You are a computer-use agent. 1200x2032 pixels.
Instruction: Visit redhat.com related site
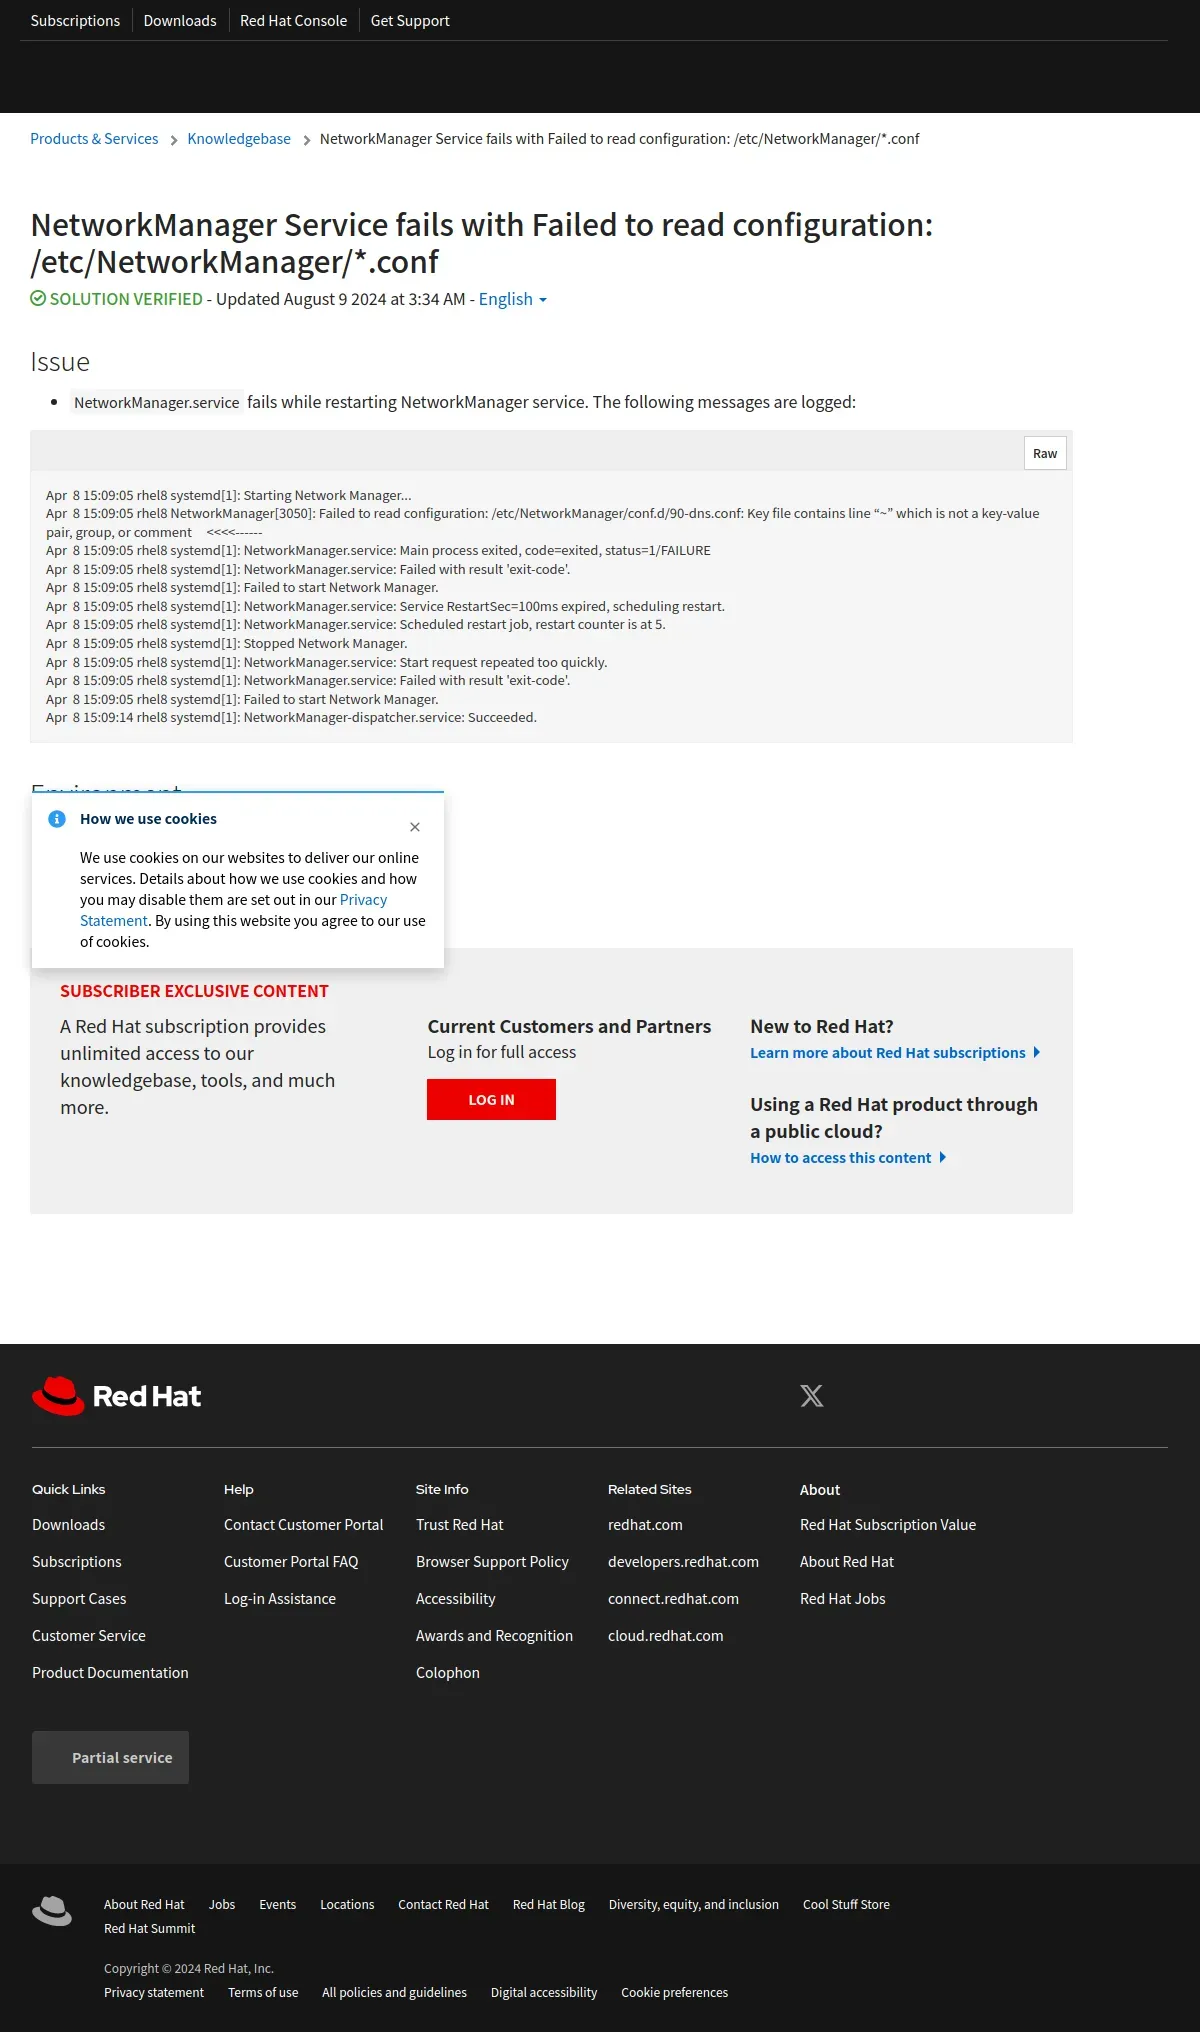point(645,1525)
